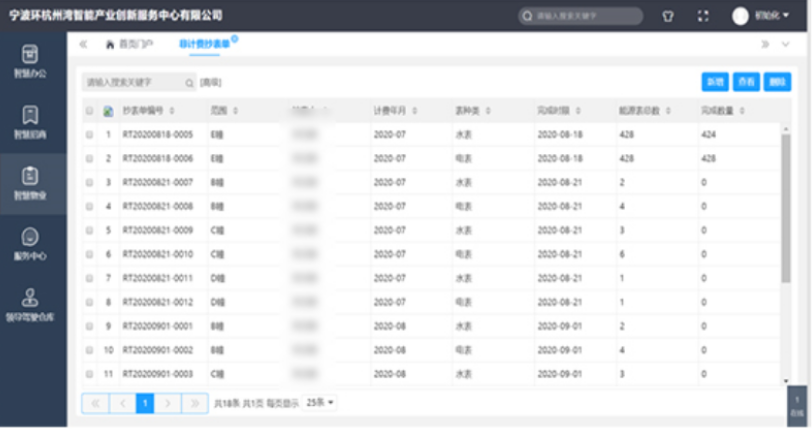
Task: Click the company name title in header
Action: point(116,16)
